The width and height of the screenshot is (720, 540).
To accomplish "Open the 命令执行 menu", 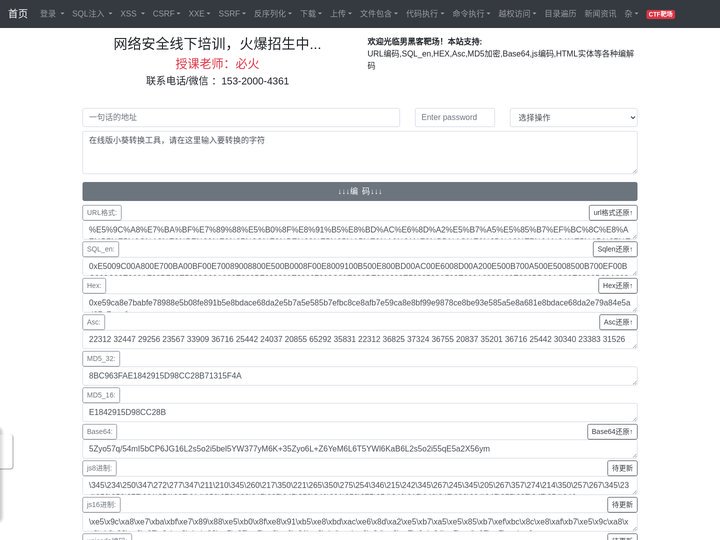I will pos(471,14).
